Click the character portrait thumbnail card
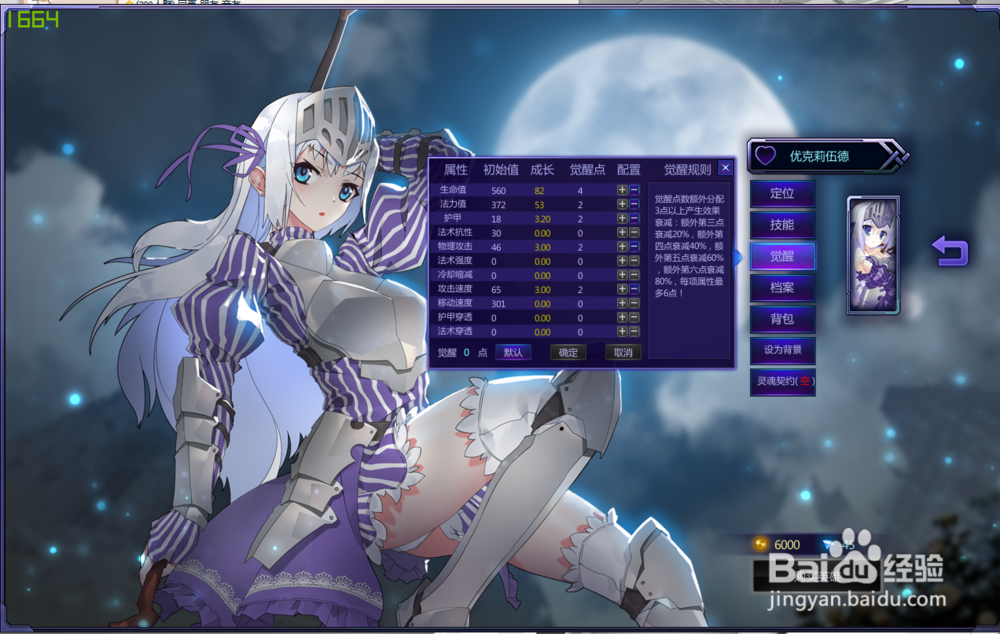This screenshot has width=1000, height=634. tap(873, 255)
